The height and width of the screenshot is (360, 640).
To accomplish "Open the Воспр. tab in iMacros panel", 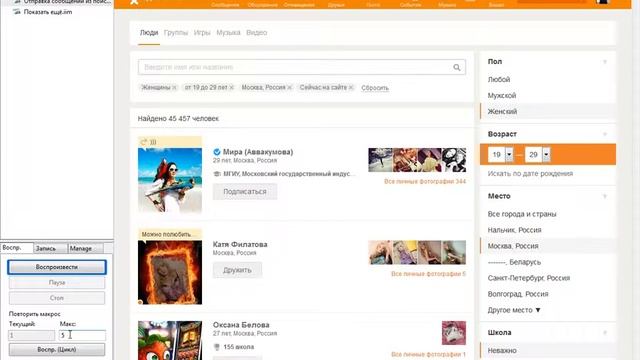I will tap(17, 248).
